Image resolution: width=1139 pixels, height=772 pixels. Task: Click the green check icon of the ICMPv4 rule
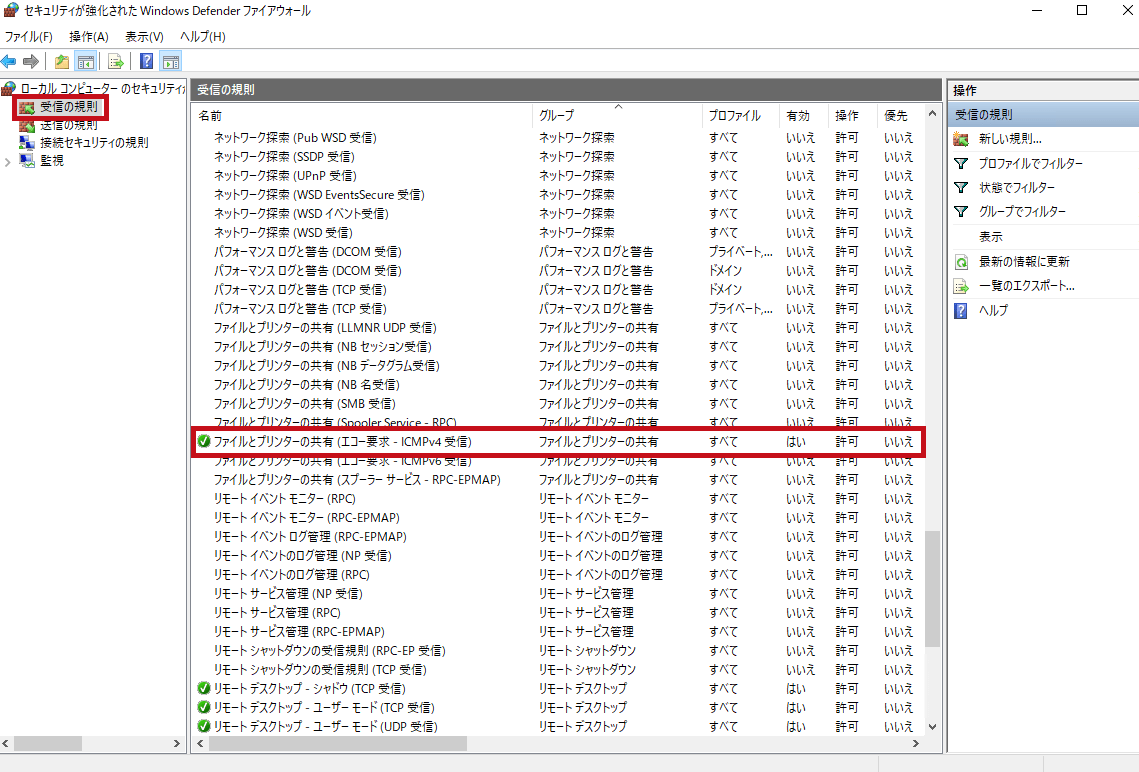pyautogui.click(x=204, y=441)
